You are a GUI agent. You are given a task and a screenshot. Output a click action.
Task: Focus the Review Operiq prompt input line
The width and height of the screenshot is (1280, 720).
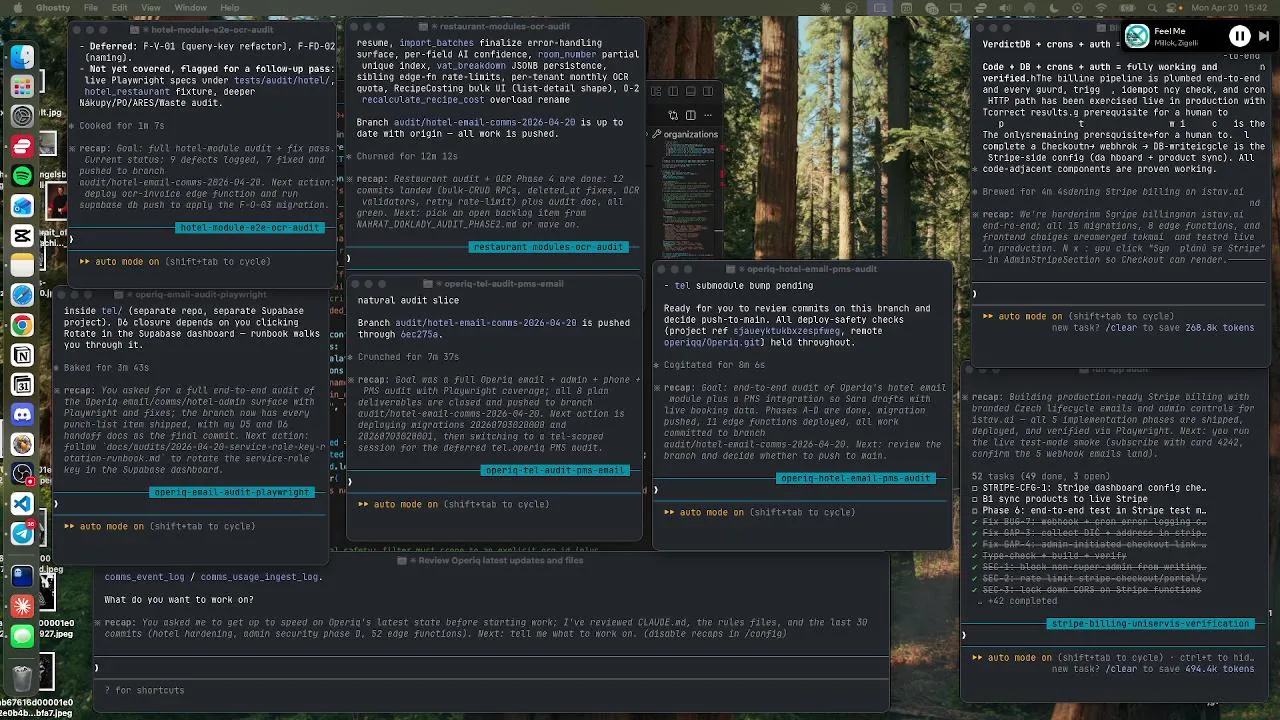tap(490, 668)
